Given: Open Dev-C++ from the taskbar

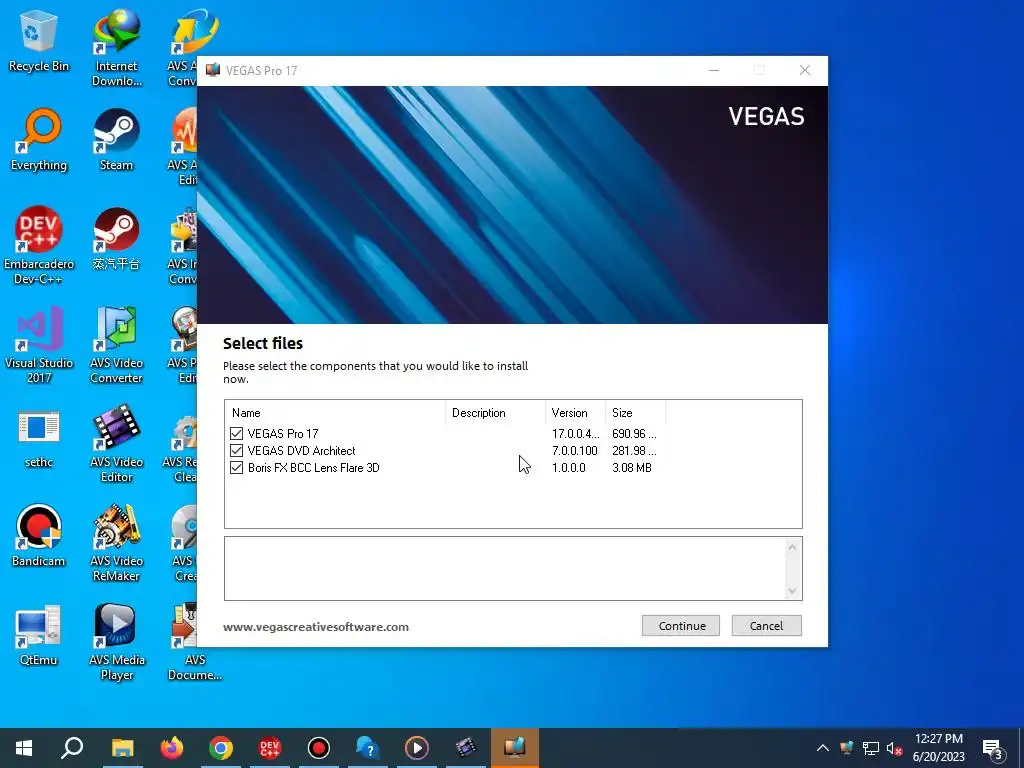Looking at the screenshot, I should coord(270,748).
